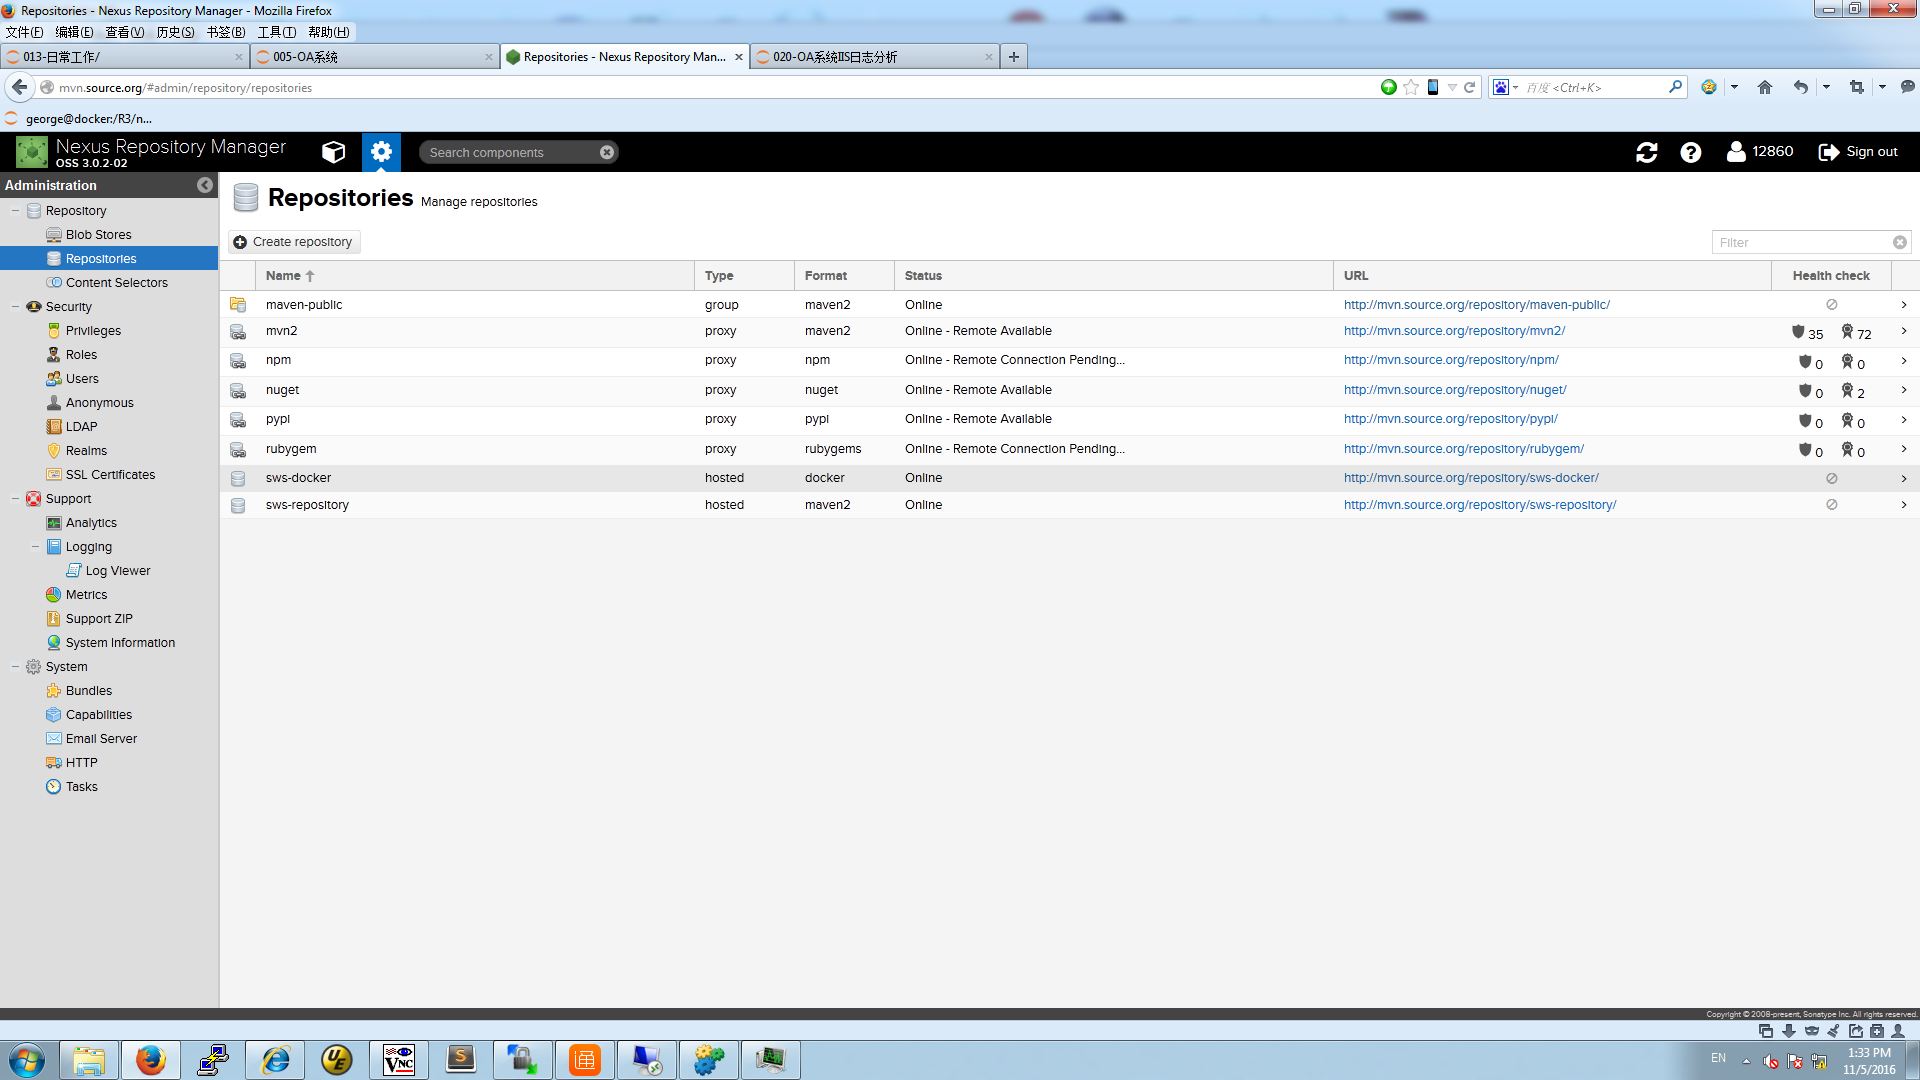Open the Browse components cube icon
Viewport: 1920px width, 1080px height.
tap(333, 152)
